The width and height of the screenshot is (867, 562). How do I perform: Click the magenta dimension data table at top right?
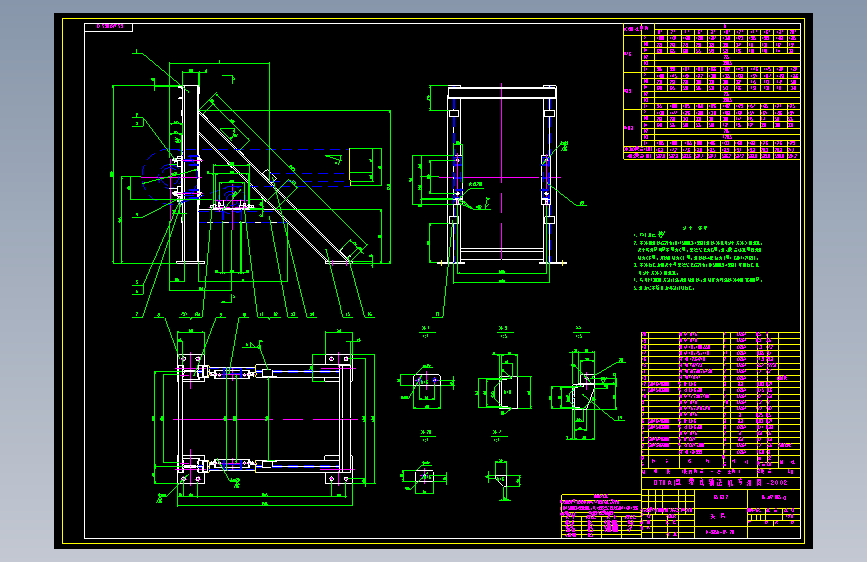(x=712, y=92)
